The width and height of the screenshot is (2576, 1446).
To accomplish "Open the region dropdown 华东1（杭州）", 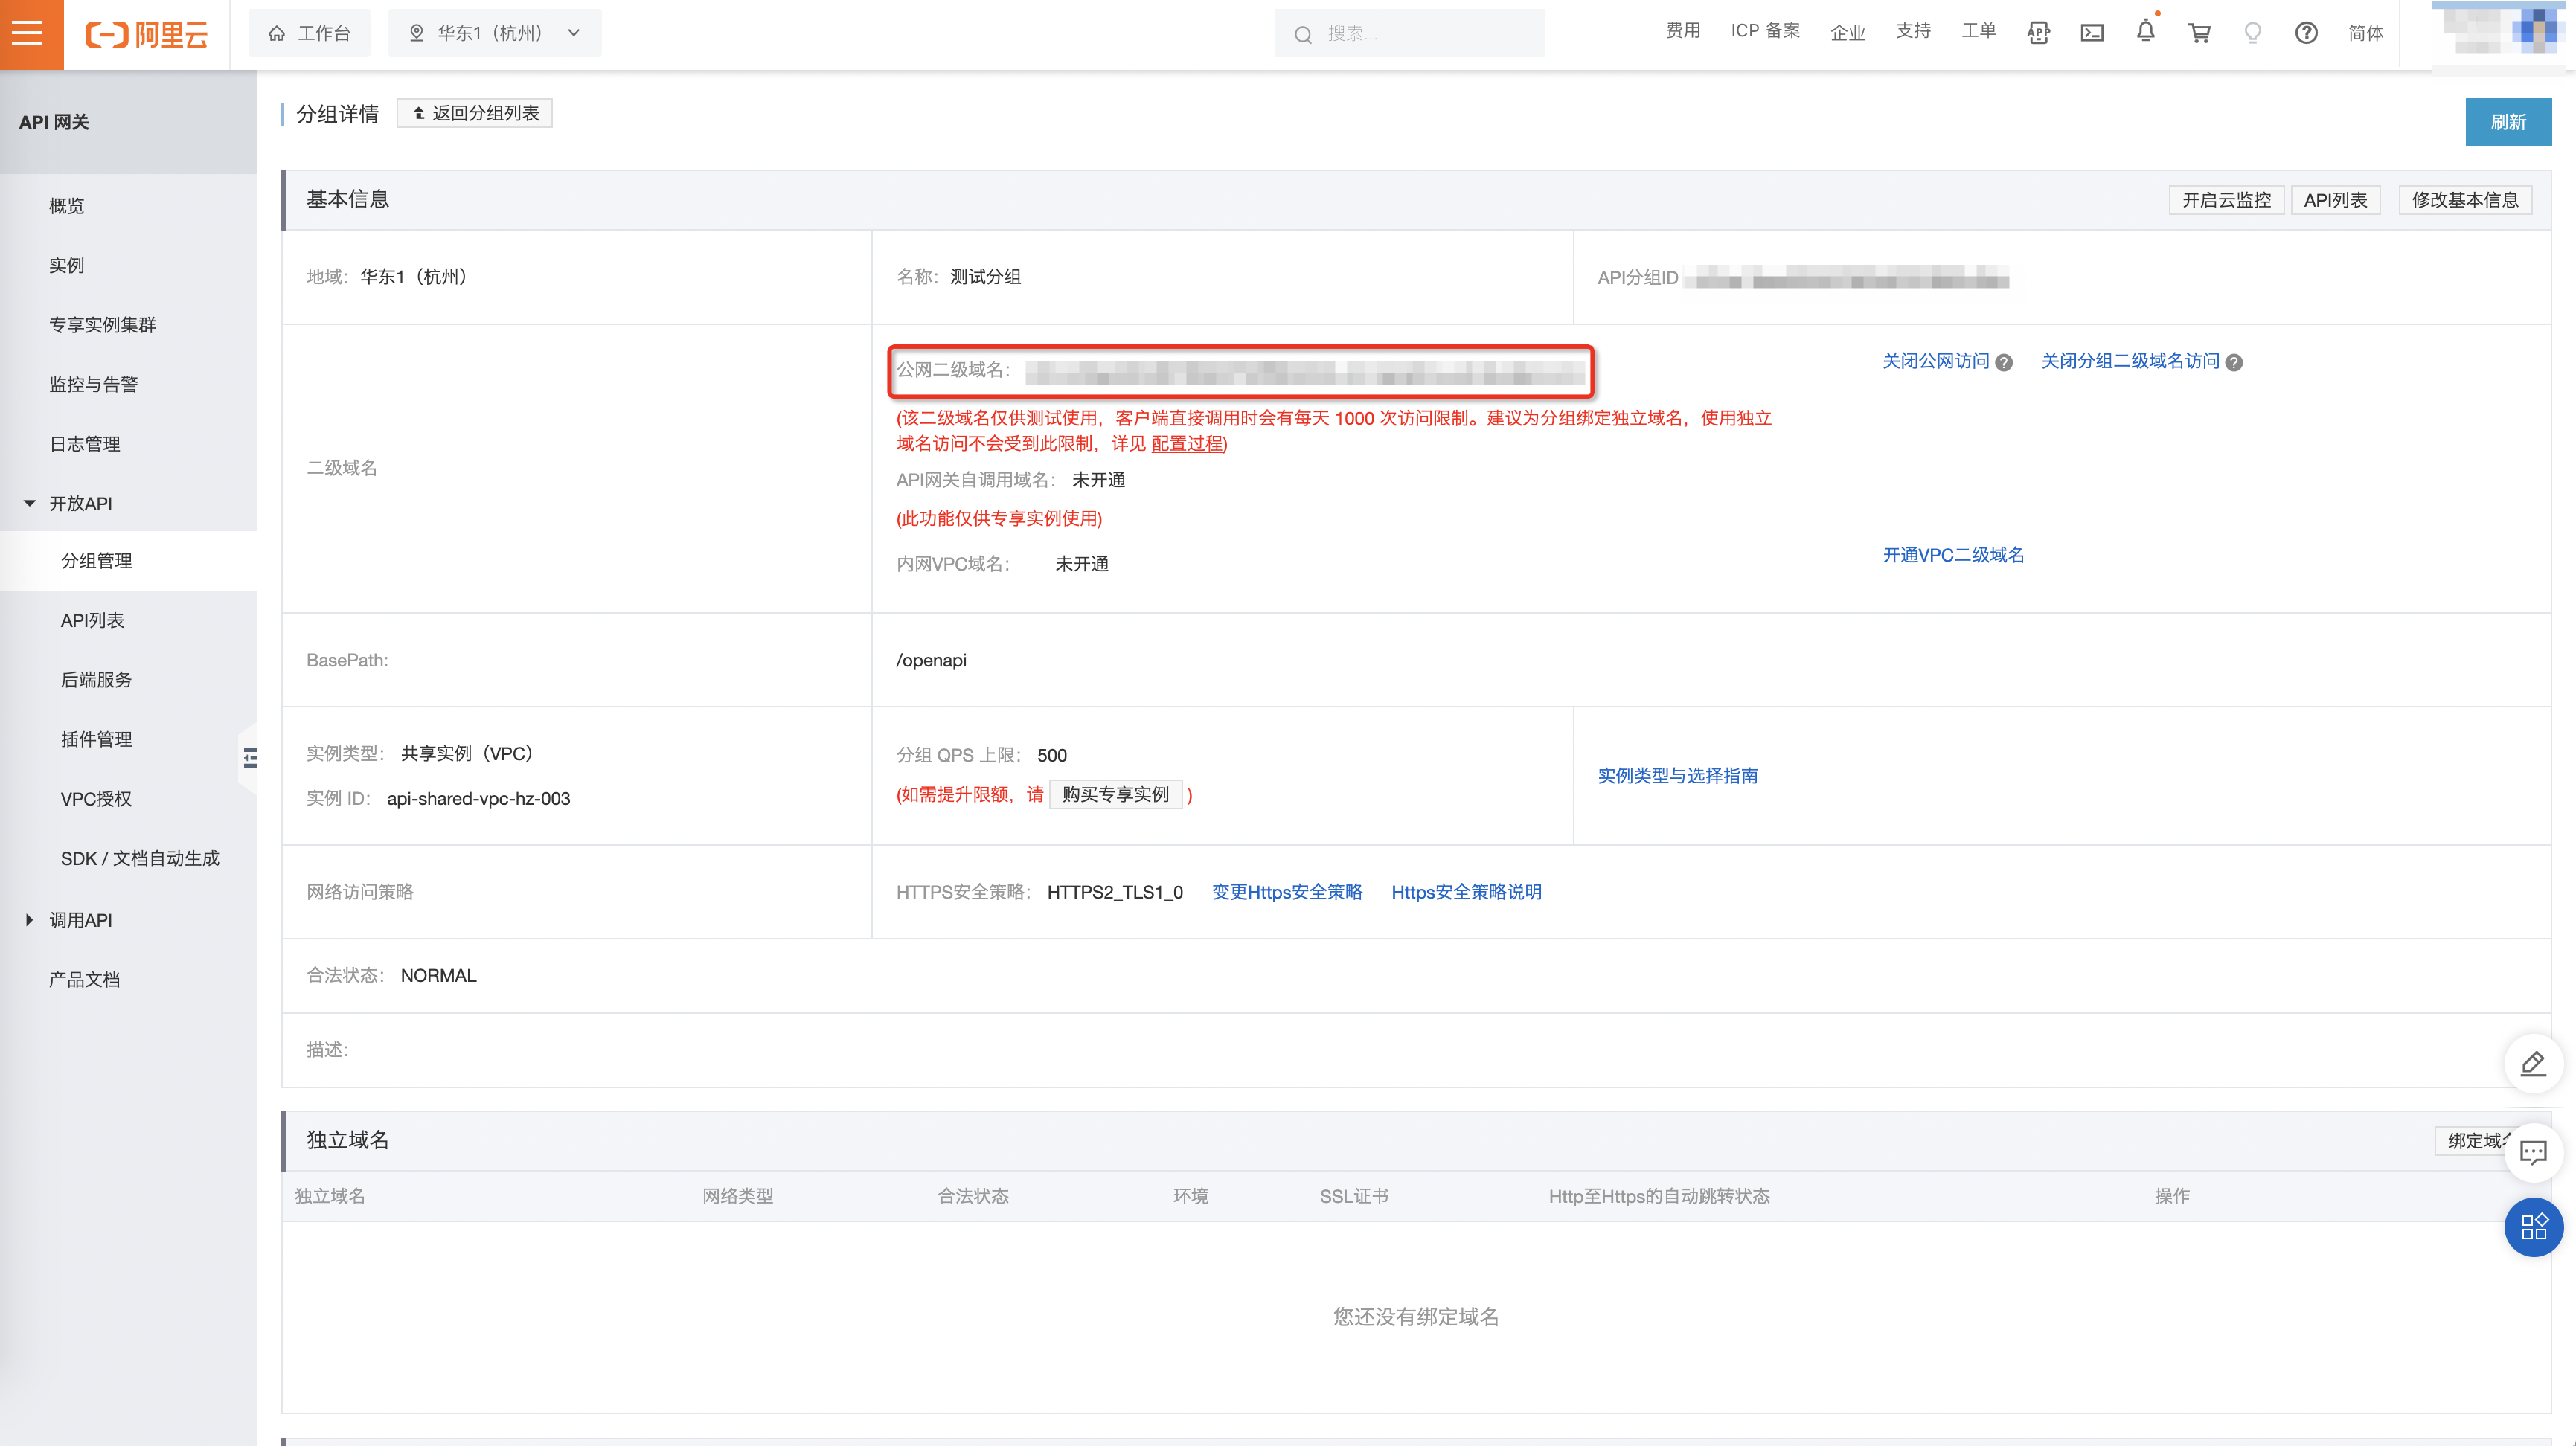I will coord(495,33).
